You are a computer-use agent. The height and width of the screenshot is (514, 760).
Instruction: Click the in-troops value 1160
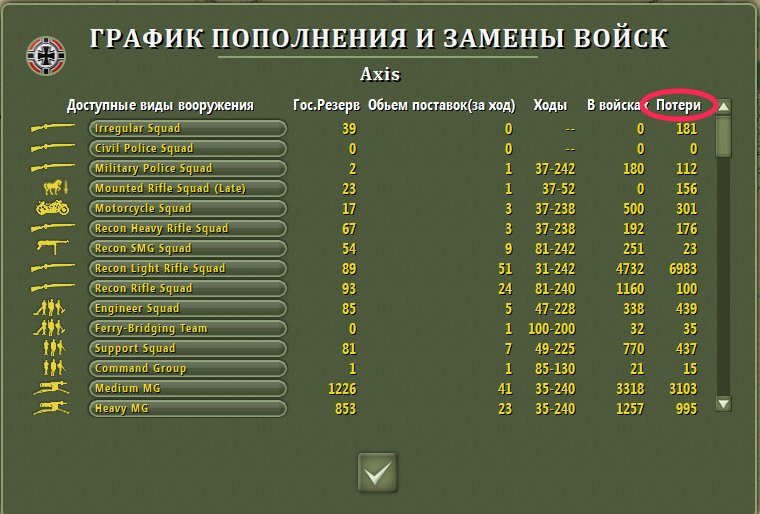point(630,289)
